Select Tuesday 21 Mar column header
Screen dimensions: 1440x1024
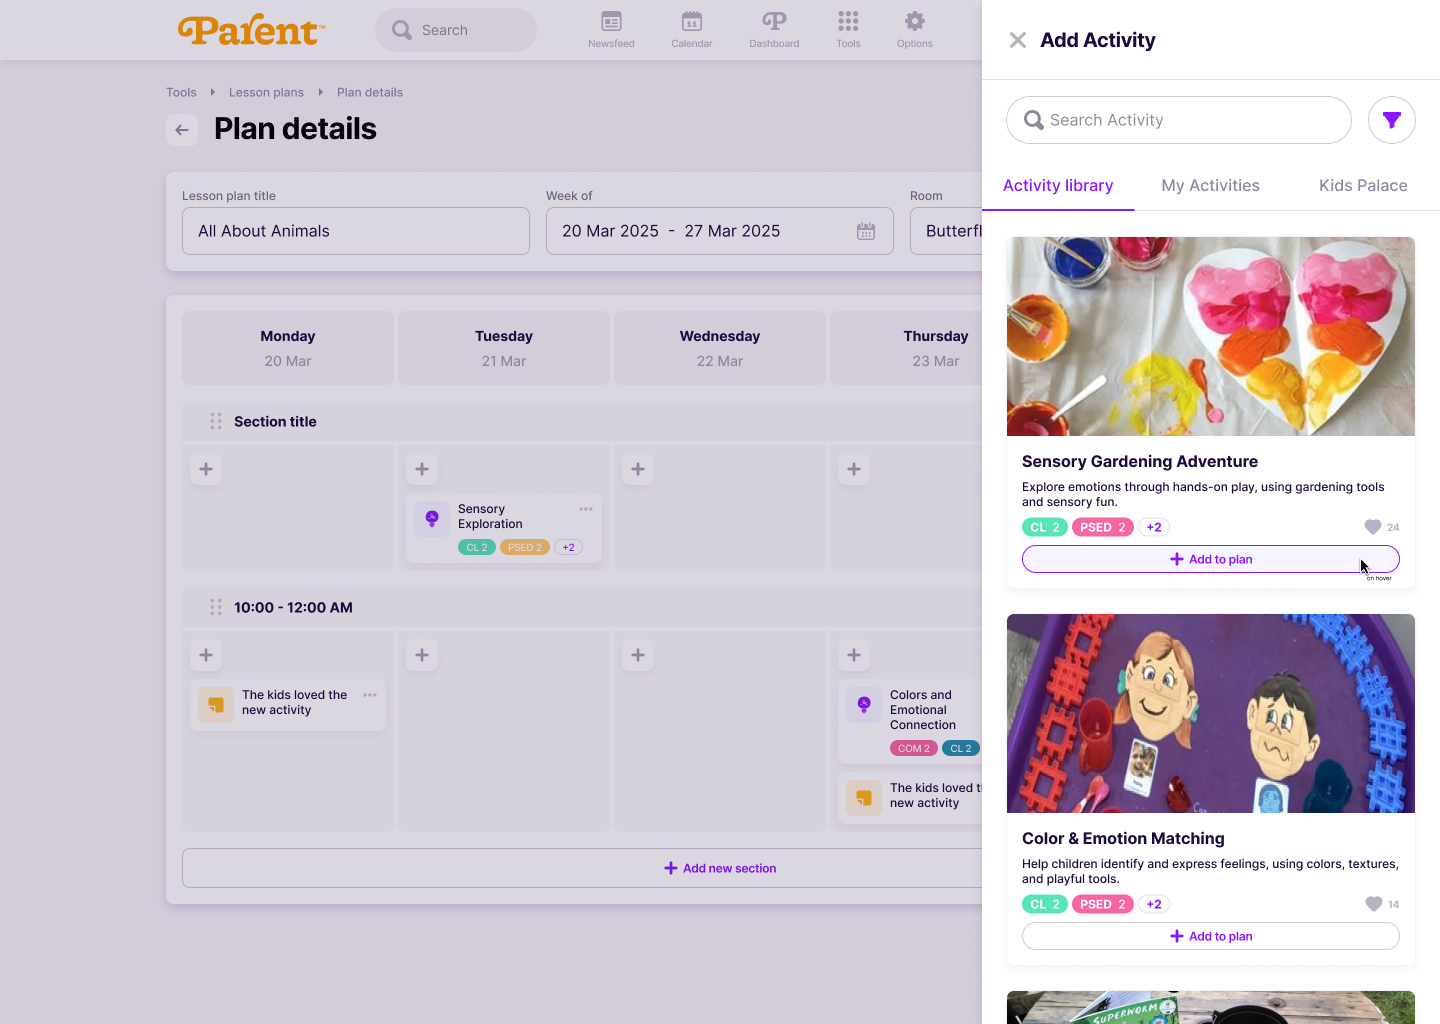504,348
